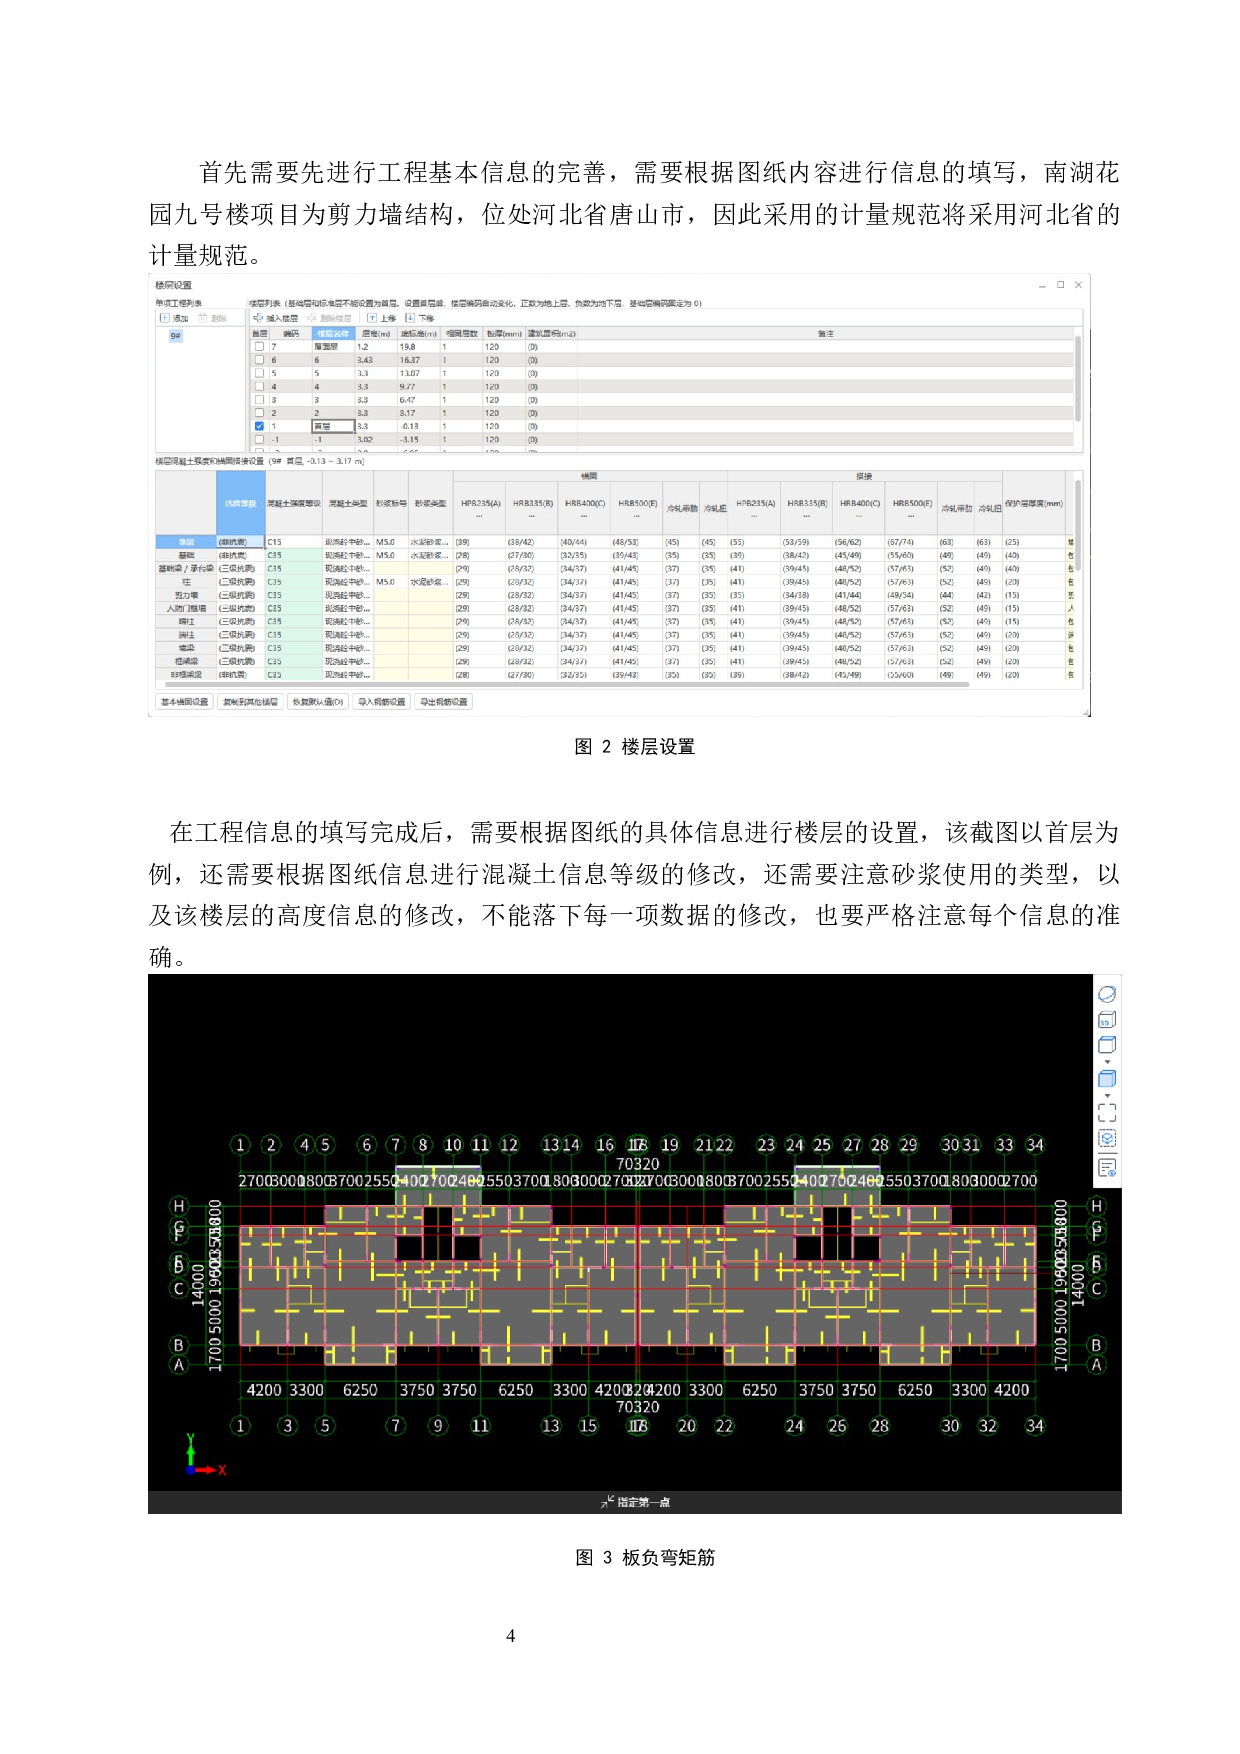Image resolution: width=1240 pixels, height=1754 pixels.
Task: Select the 垫层 row header
Action: [x=186, y=542]
